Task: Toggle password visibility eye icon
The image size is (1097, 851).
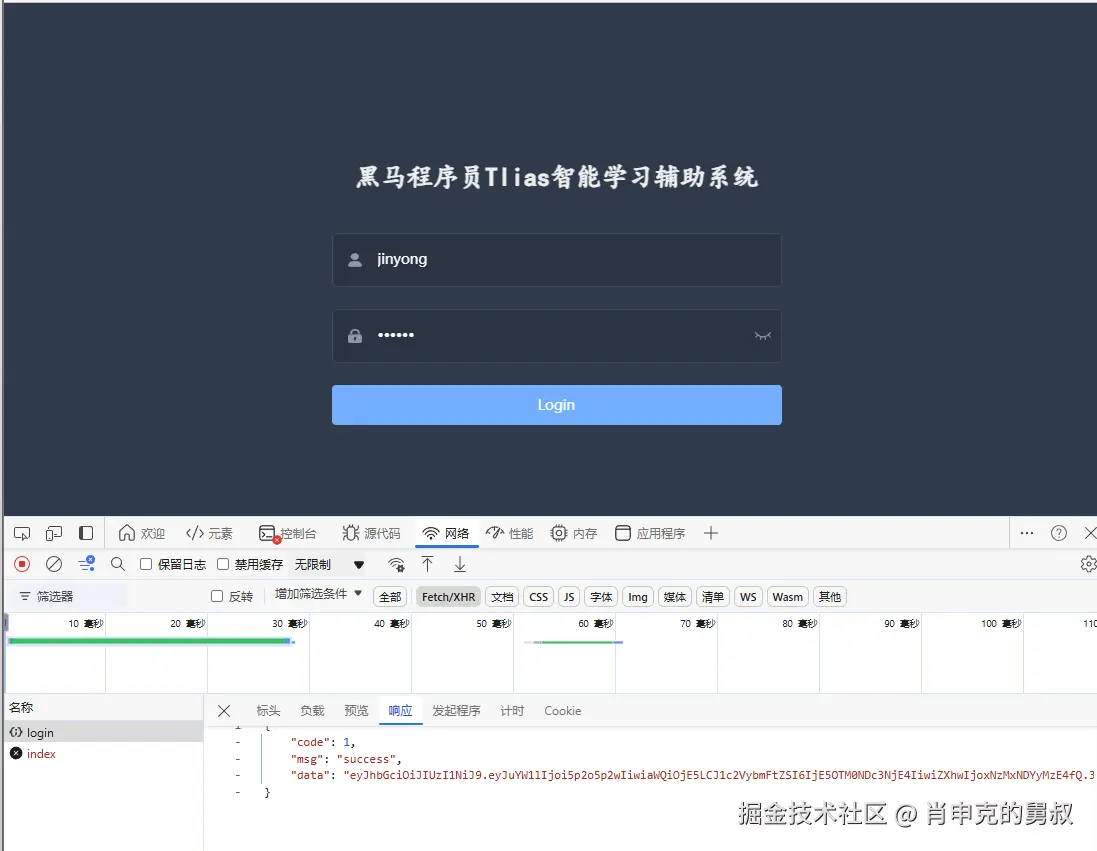Action: (763, 336)
